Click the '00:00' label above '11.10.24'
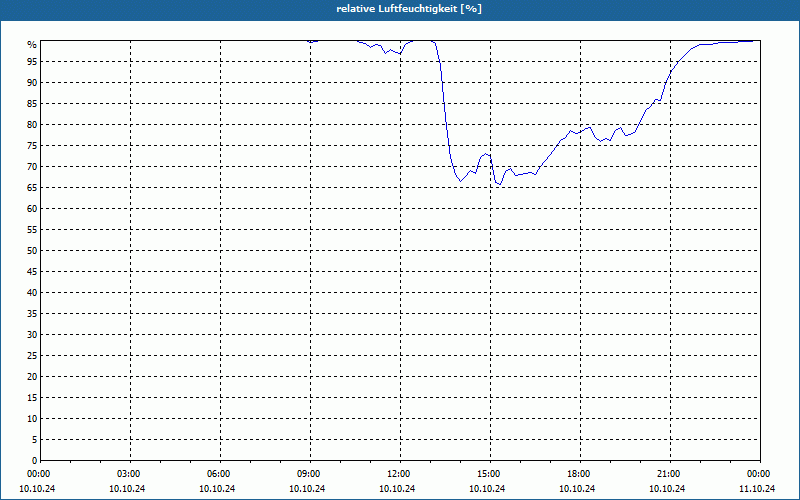The image size is (800, 500). point(760,474)
